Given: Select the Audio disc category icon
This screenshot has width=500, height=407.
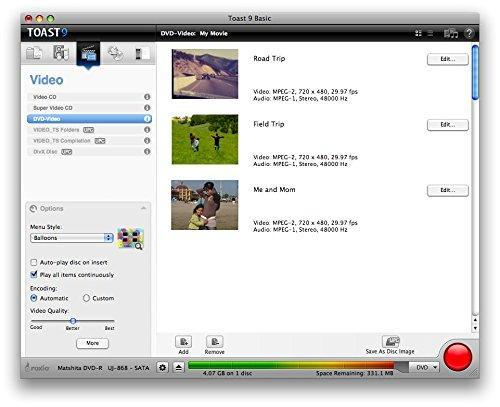Looking at the screenshot, I should click(61, 53).
